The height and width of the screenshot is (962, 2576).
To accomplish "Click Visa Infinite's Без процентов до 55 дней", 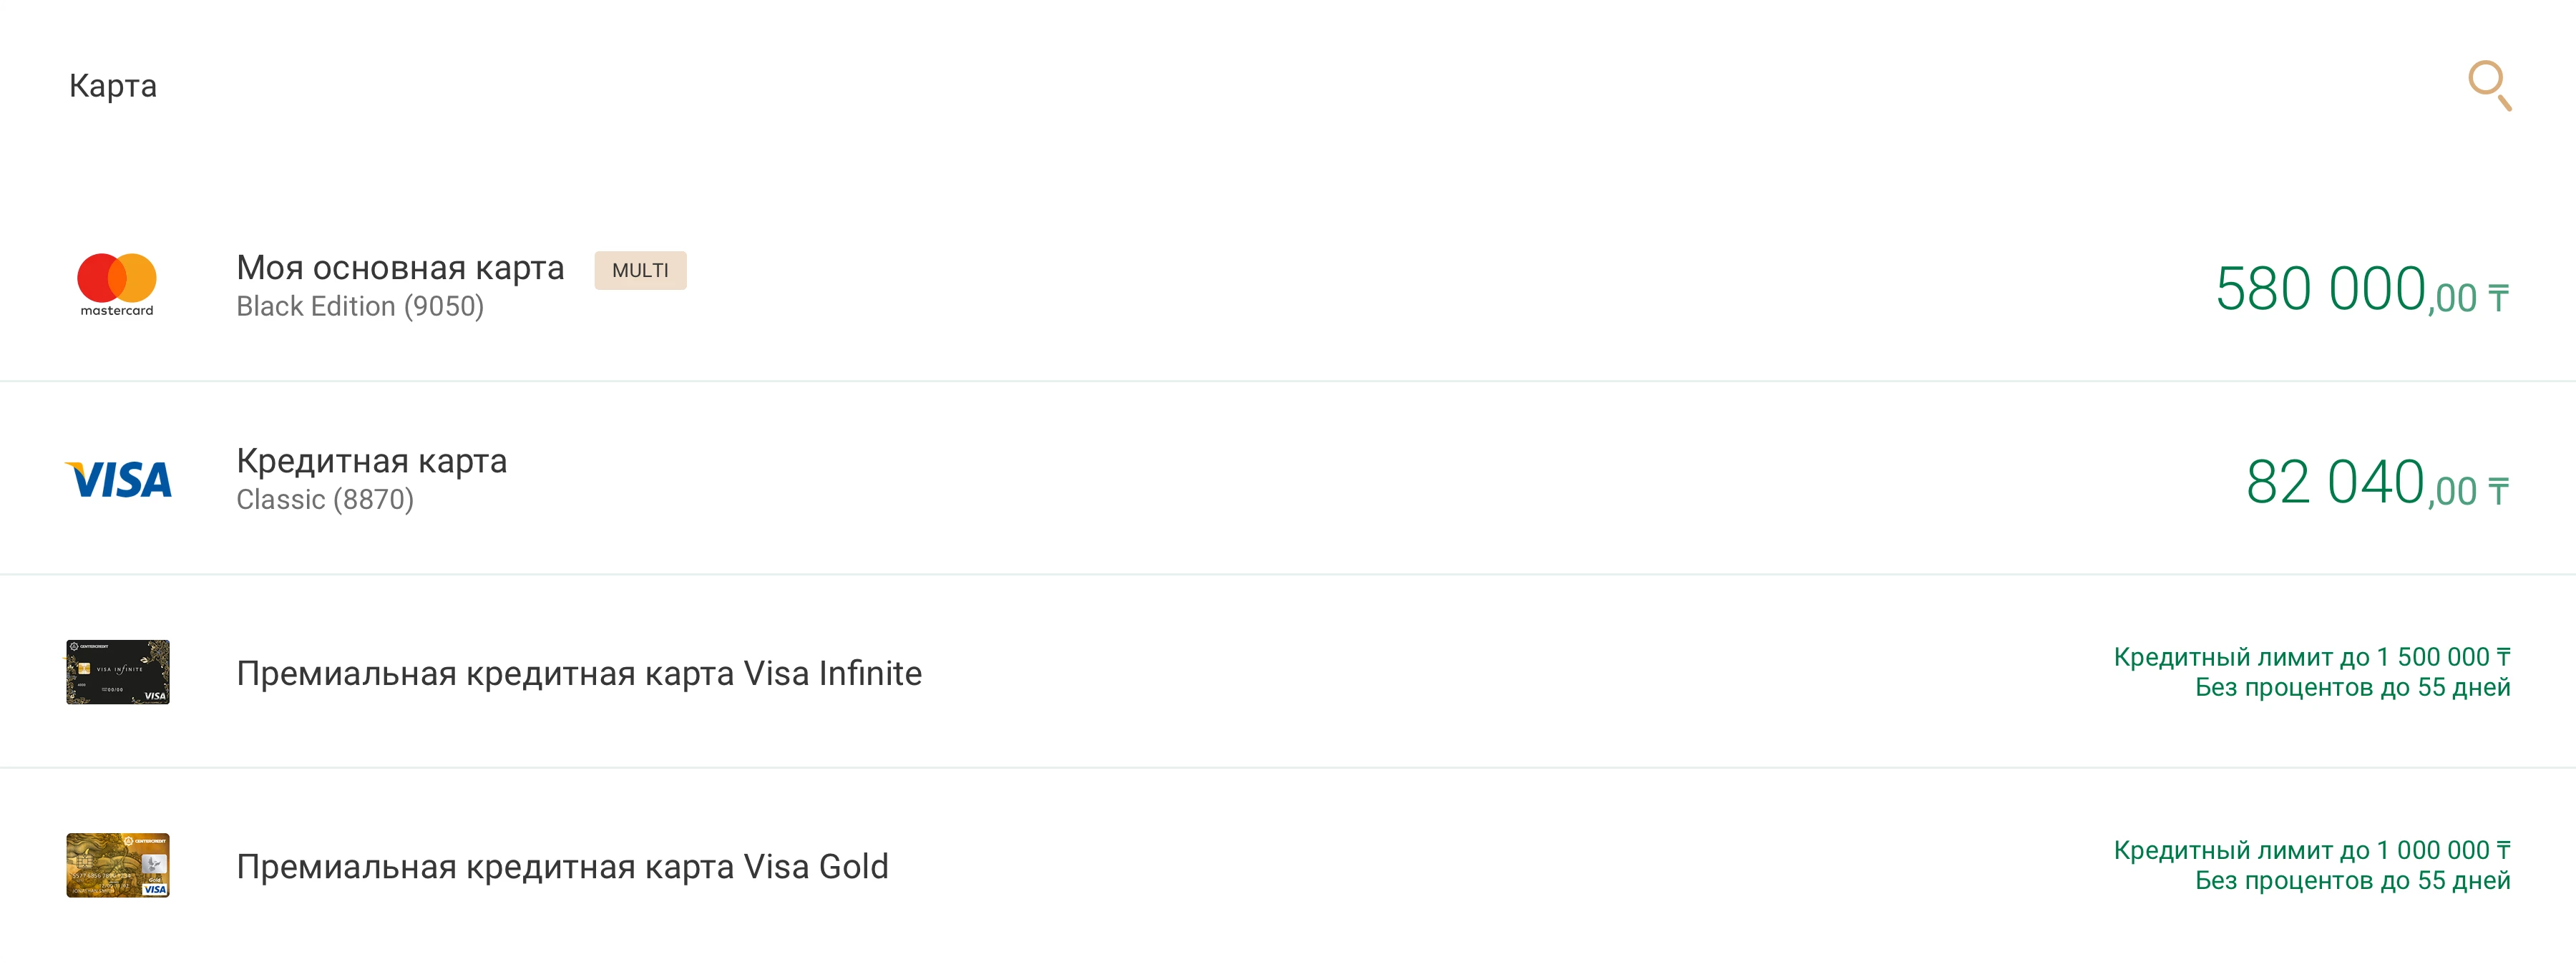I will pyautogui.click(x=2352, y=688).
